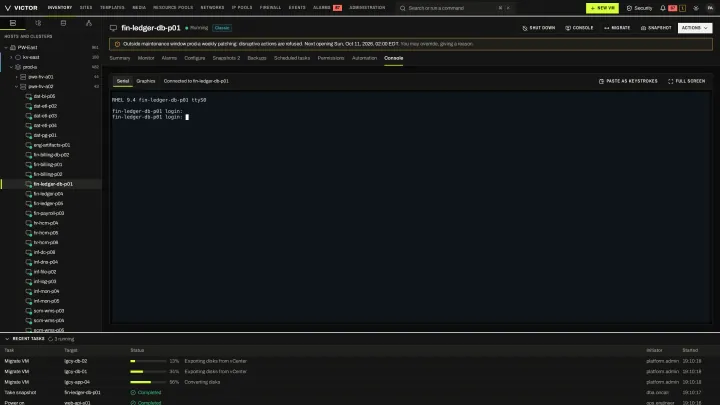Go to Alarms in top navigation
This screenshot has width=720, height=405.
(x=322, y=8)
